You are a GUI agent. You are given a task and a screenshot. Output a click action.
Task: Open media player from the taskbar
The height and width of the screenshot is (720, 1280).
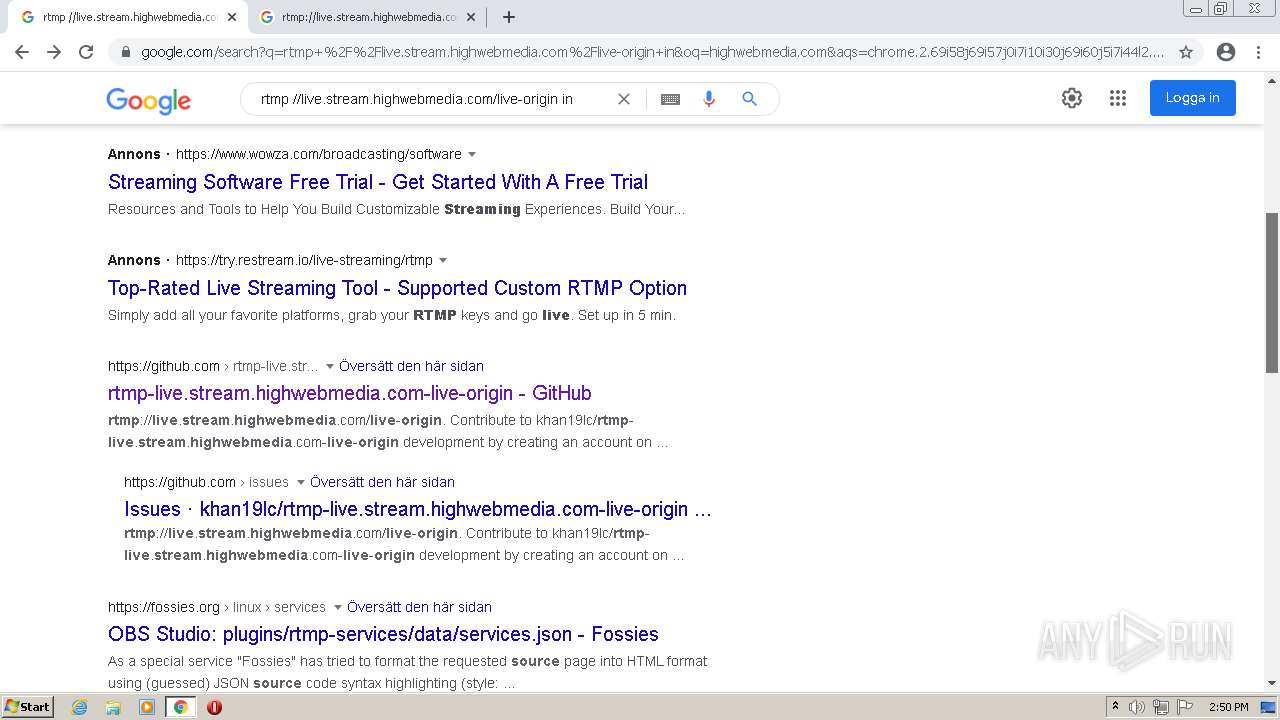point(147,707)
